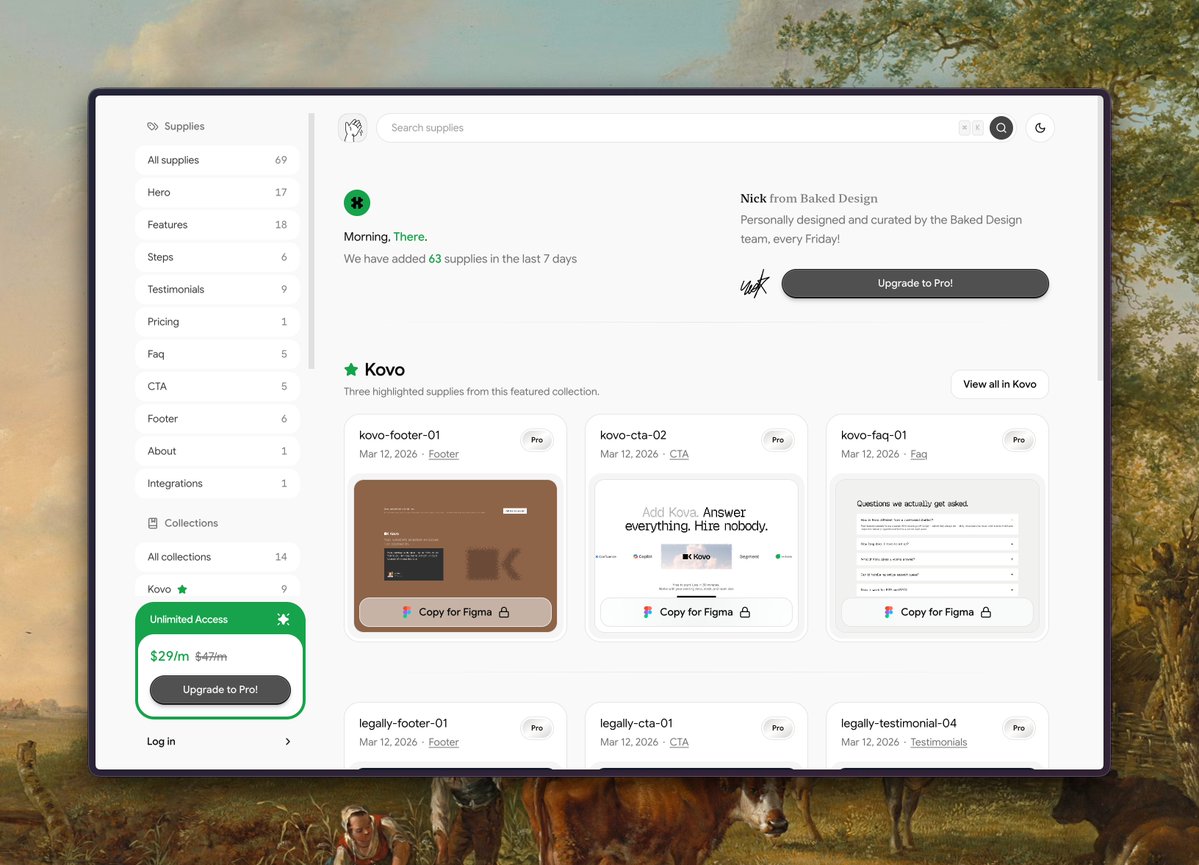
Task: Click the lock icon on kovo-footer-01 card
Action: [x=504, y=612]
